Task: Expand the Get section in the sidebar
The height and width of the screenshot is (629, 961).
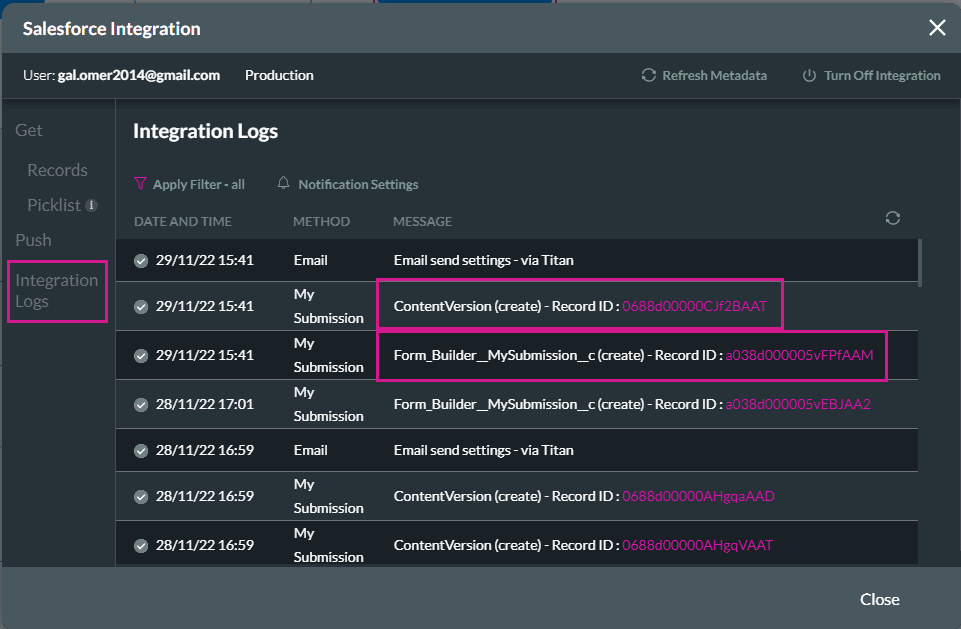Action: tap(29, 130)
